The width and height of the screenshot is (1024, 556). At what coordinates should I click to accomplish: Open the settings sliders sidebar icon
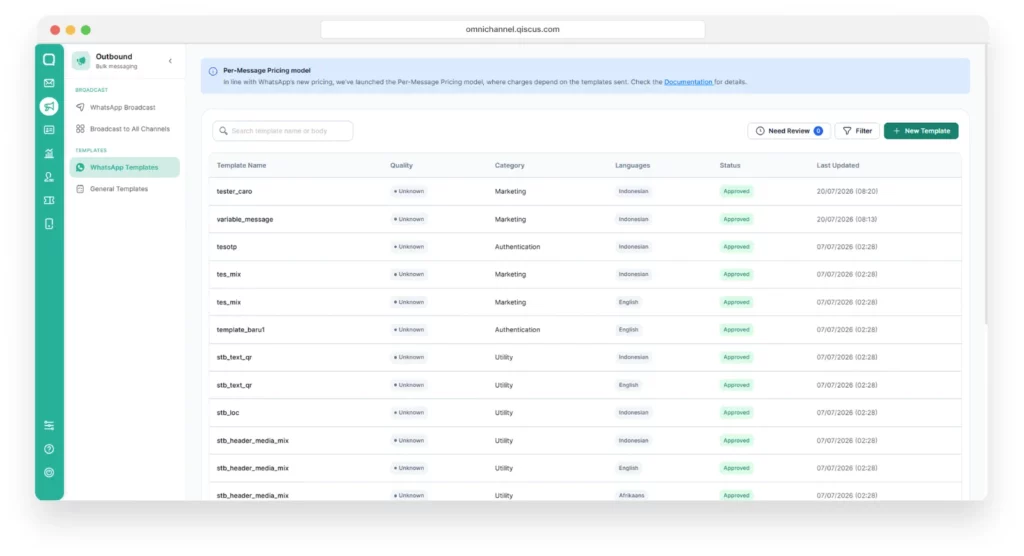49,425
